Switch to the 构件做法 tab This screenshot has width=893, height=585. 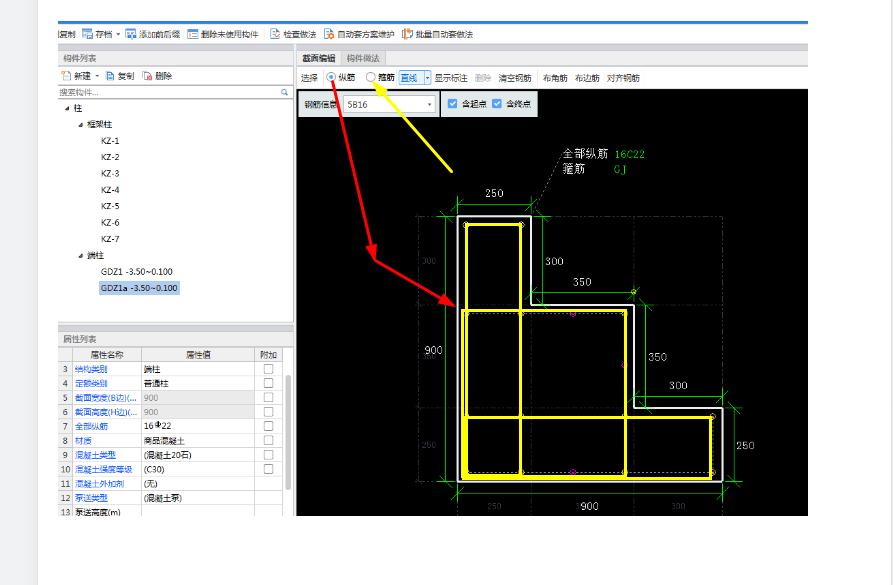tap(363, 58)
